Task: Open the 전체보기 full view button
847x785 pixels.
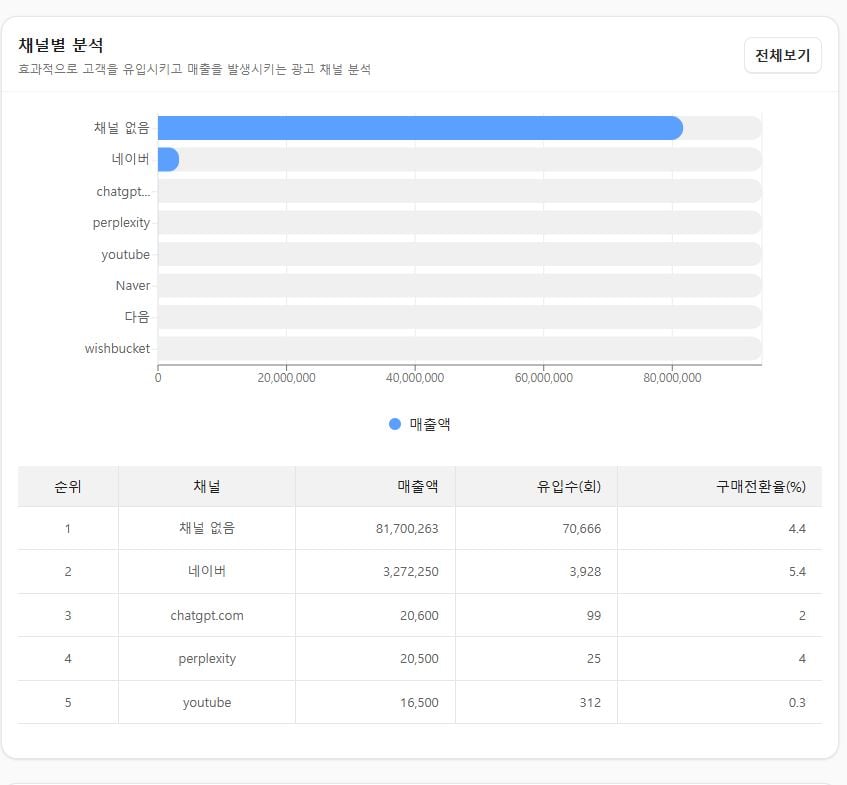Action: point(782,55)
